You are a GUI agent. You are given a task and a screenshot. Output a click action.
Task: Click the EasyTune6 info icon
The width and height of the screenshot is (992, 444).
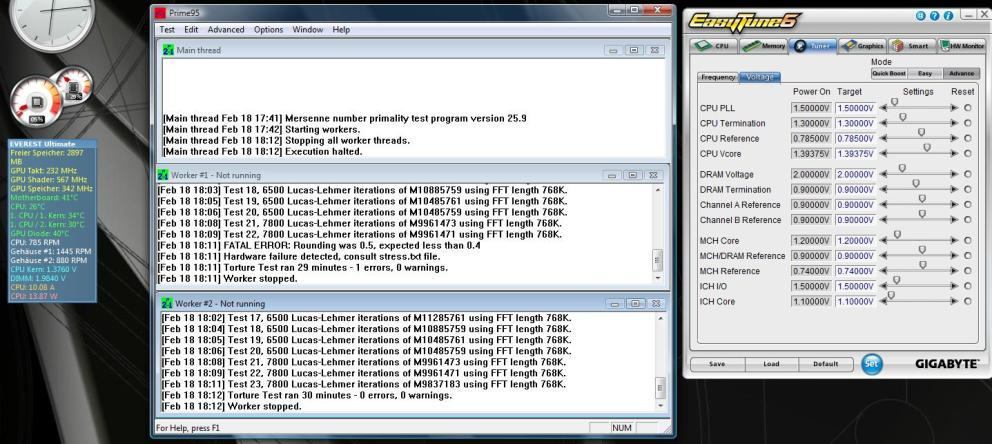[948, 16]
